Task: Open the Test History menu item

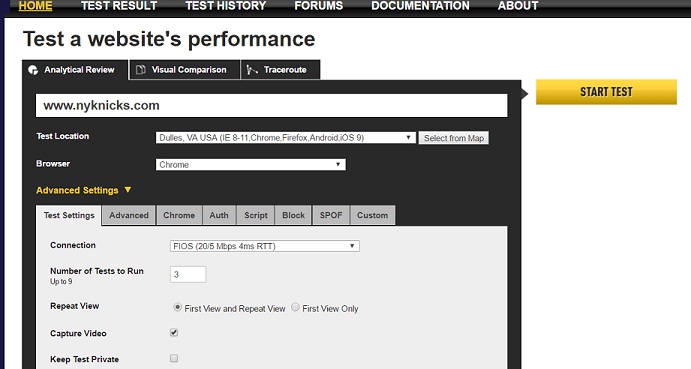Action: coord(226,6)
